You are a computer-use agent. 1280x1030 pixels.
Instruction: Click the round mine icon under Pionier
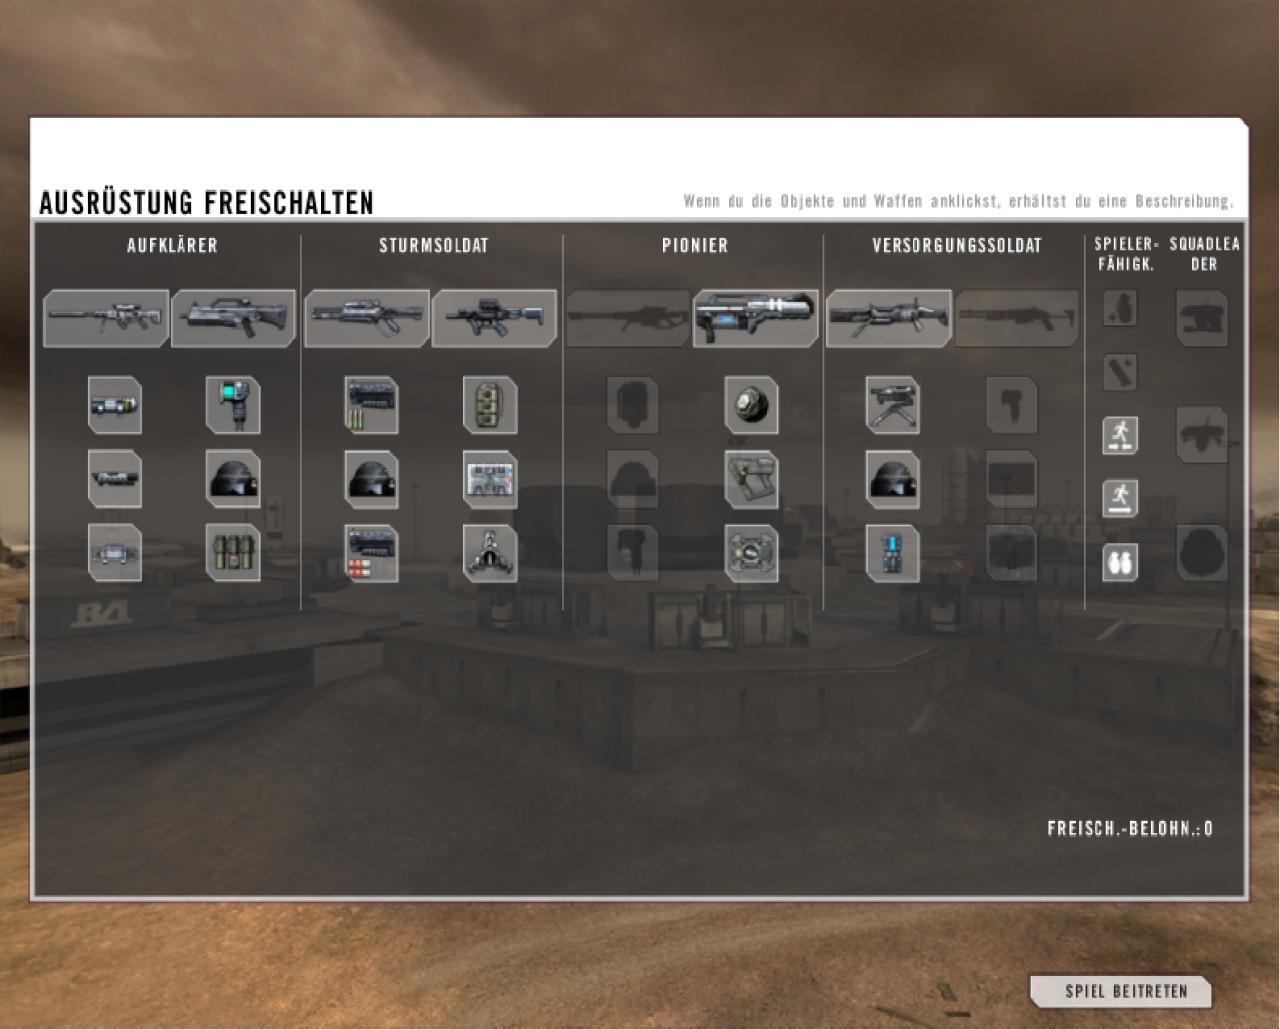pyautogui.click(x=751, y=405)
